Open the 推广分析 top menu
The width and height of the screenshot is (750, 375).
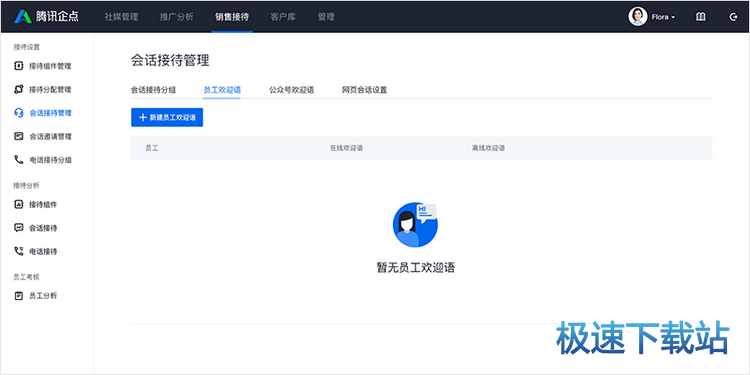pyautogui.click(x=176, y=17)
